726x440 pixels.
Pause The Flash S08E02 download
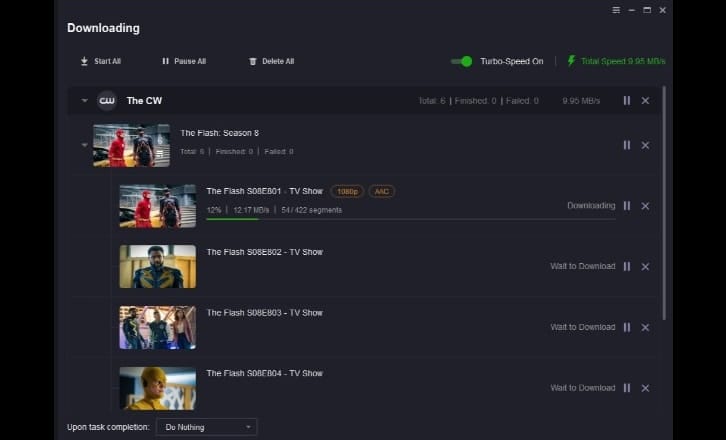[626, 266]
